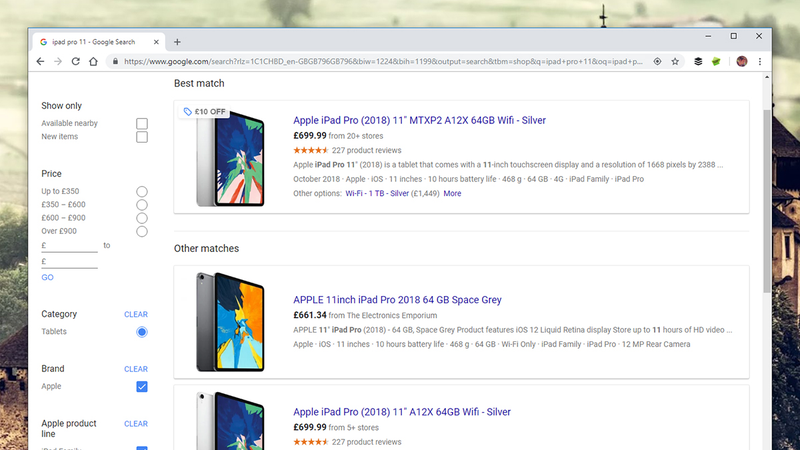The image size is (800, 450).
Task: Click the Best match silver iPad thumbnail
Action: click(x=230, y=159)
